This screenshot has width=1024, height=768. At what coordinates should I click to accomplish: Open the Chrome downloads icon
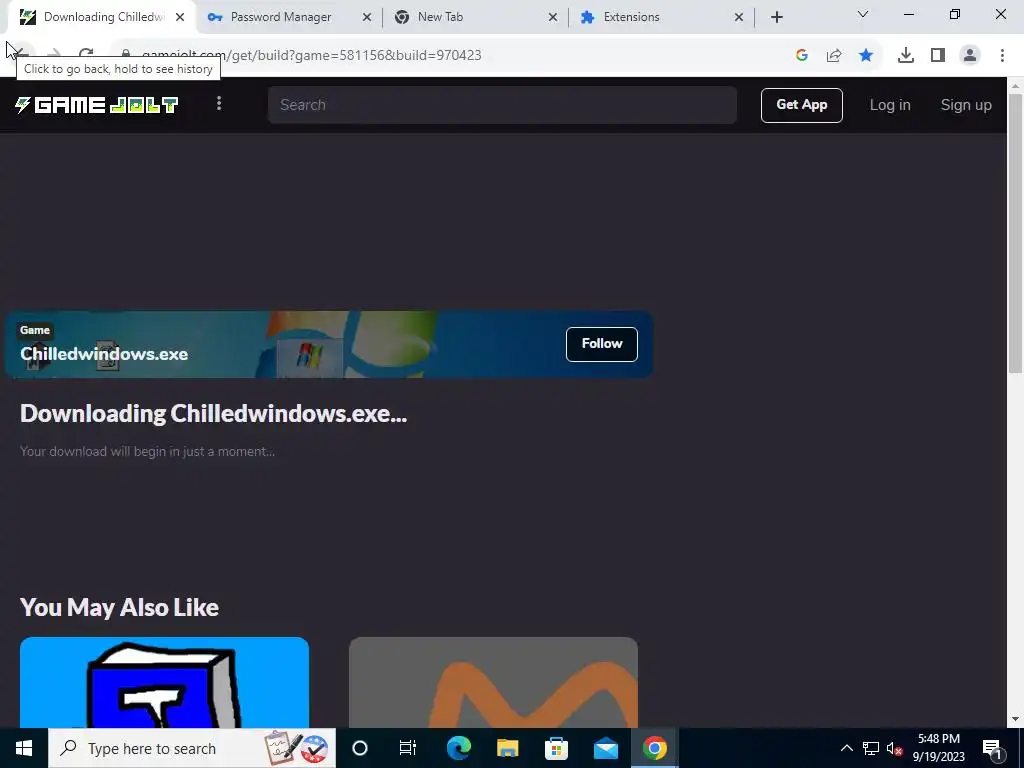(x=906, y=56)
